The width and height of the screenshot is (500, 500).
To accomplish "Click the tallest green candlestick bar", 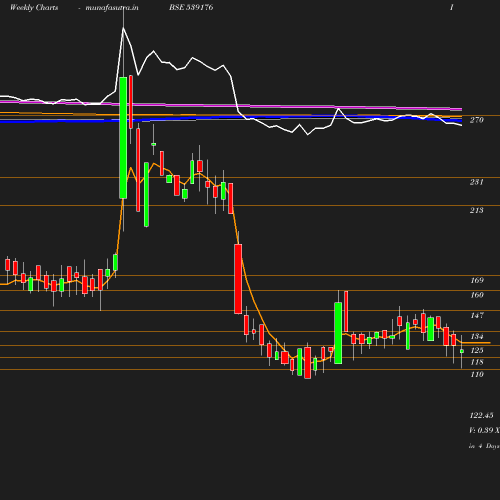I will 123,138.
